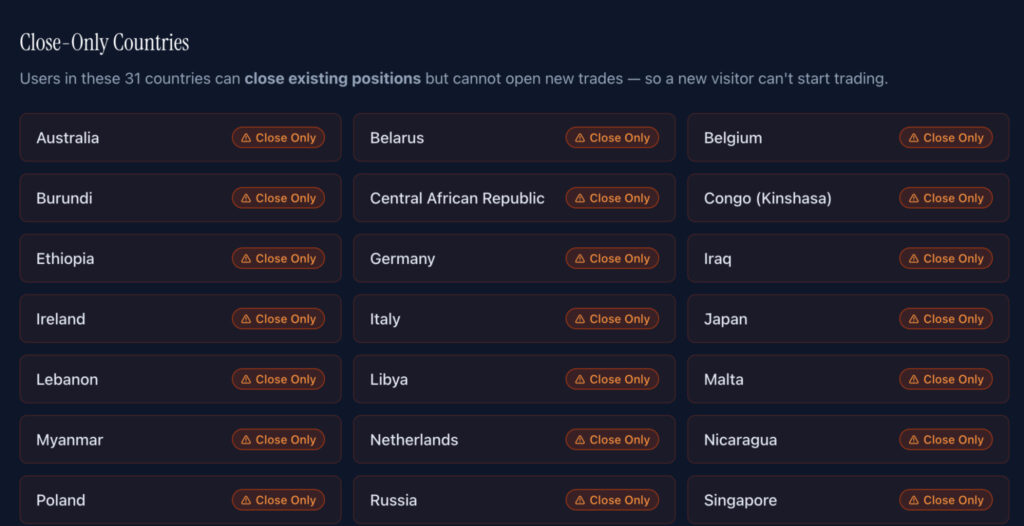This screenshot has width=1024, height=526.
Task: Select the Nicaragua country card
Action: 848,440
